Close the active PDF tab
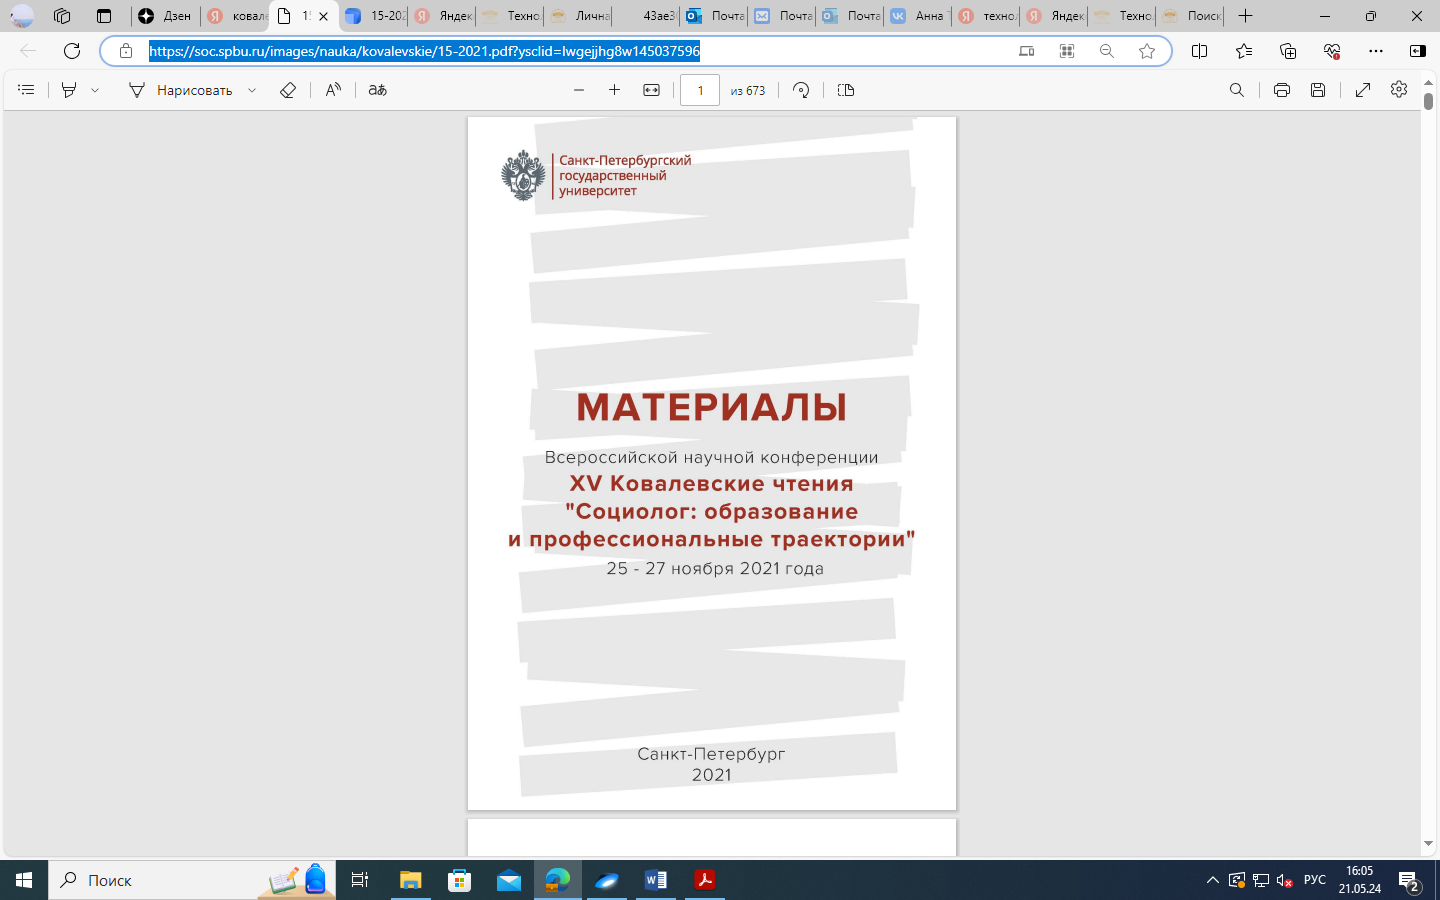Screen dimensions: 1440x900 pyautogui.click(x=323, y=16)
